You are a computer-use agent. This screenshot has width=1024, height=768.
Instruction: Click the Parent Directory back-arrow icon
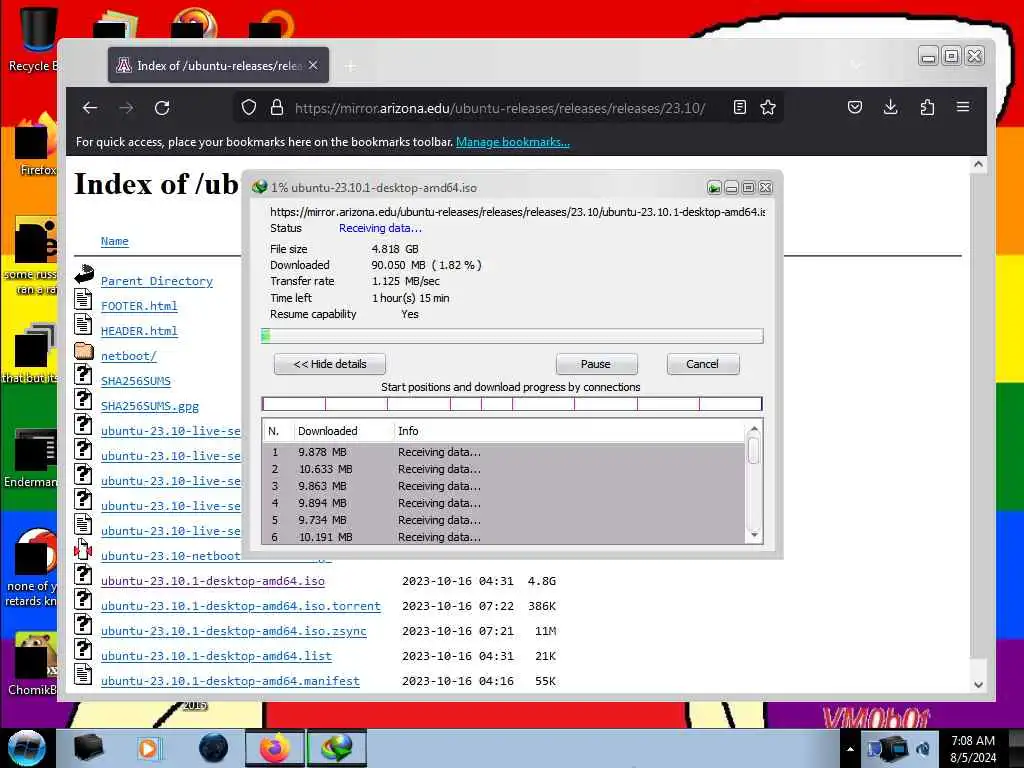point(84,274)
